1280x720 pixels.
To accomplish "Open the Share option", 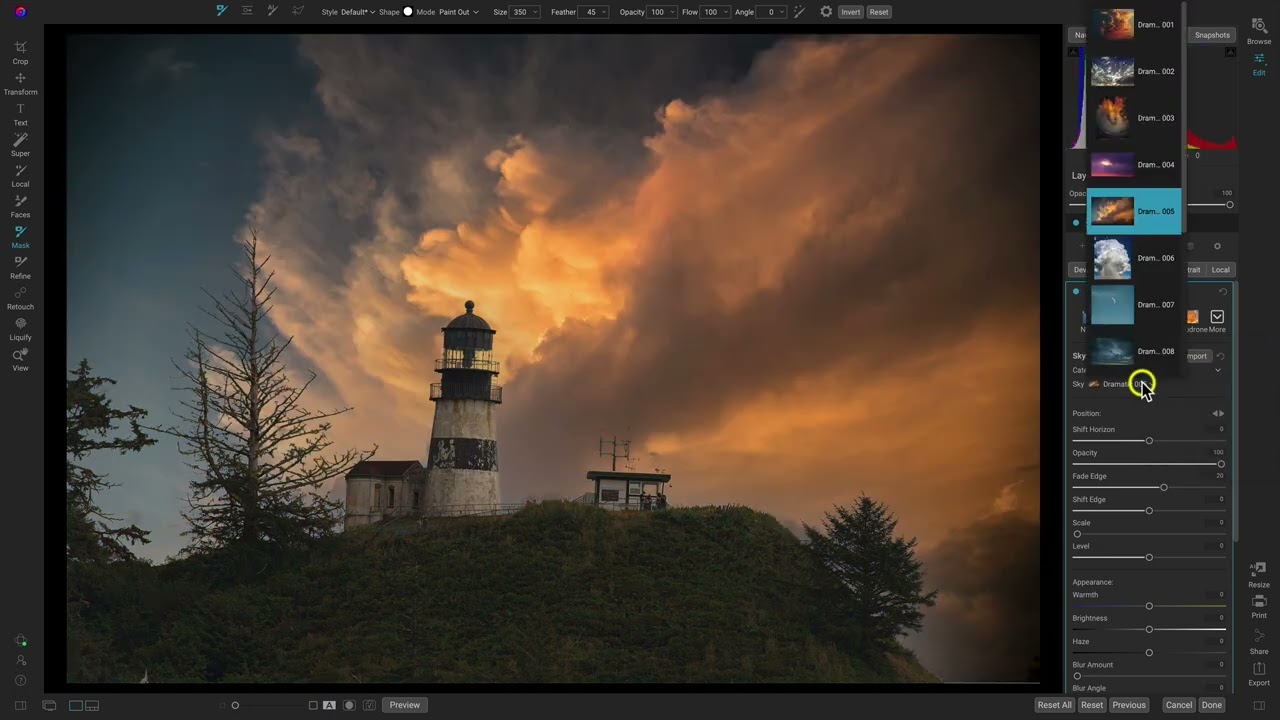I will (1259, 643).
